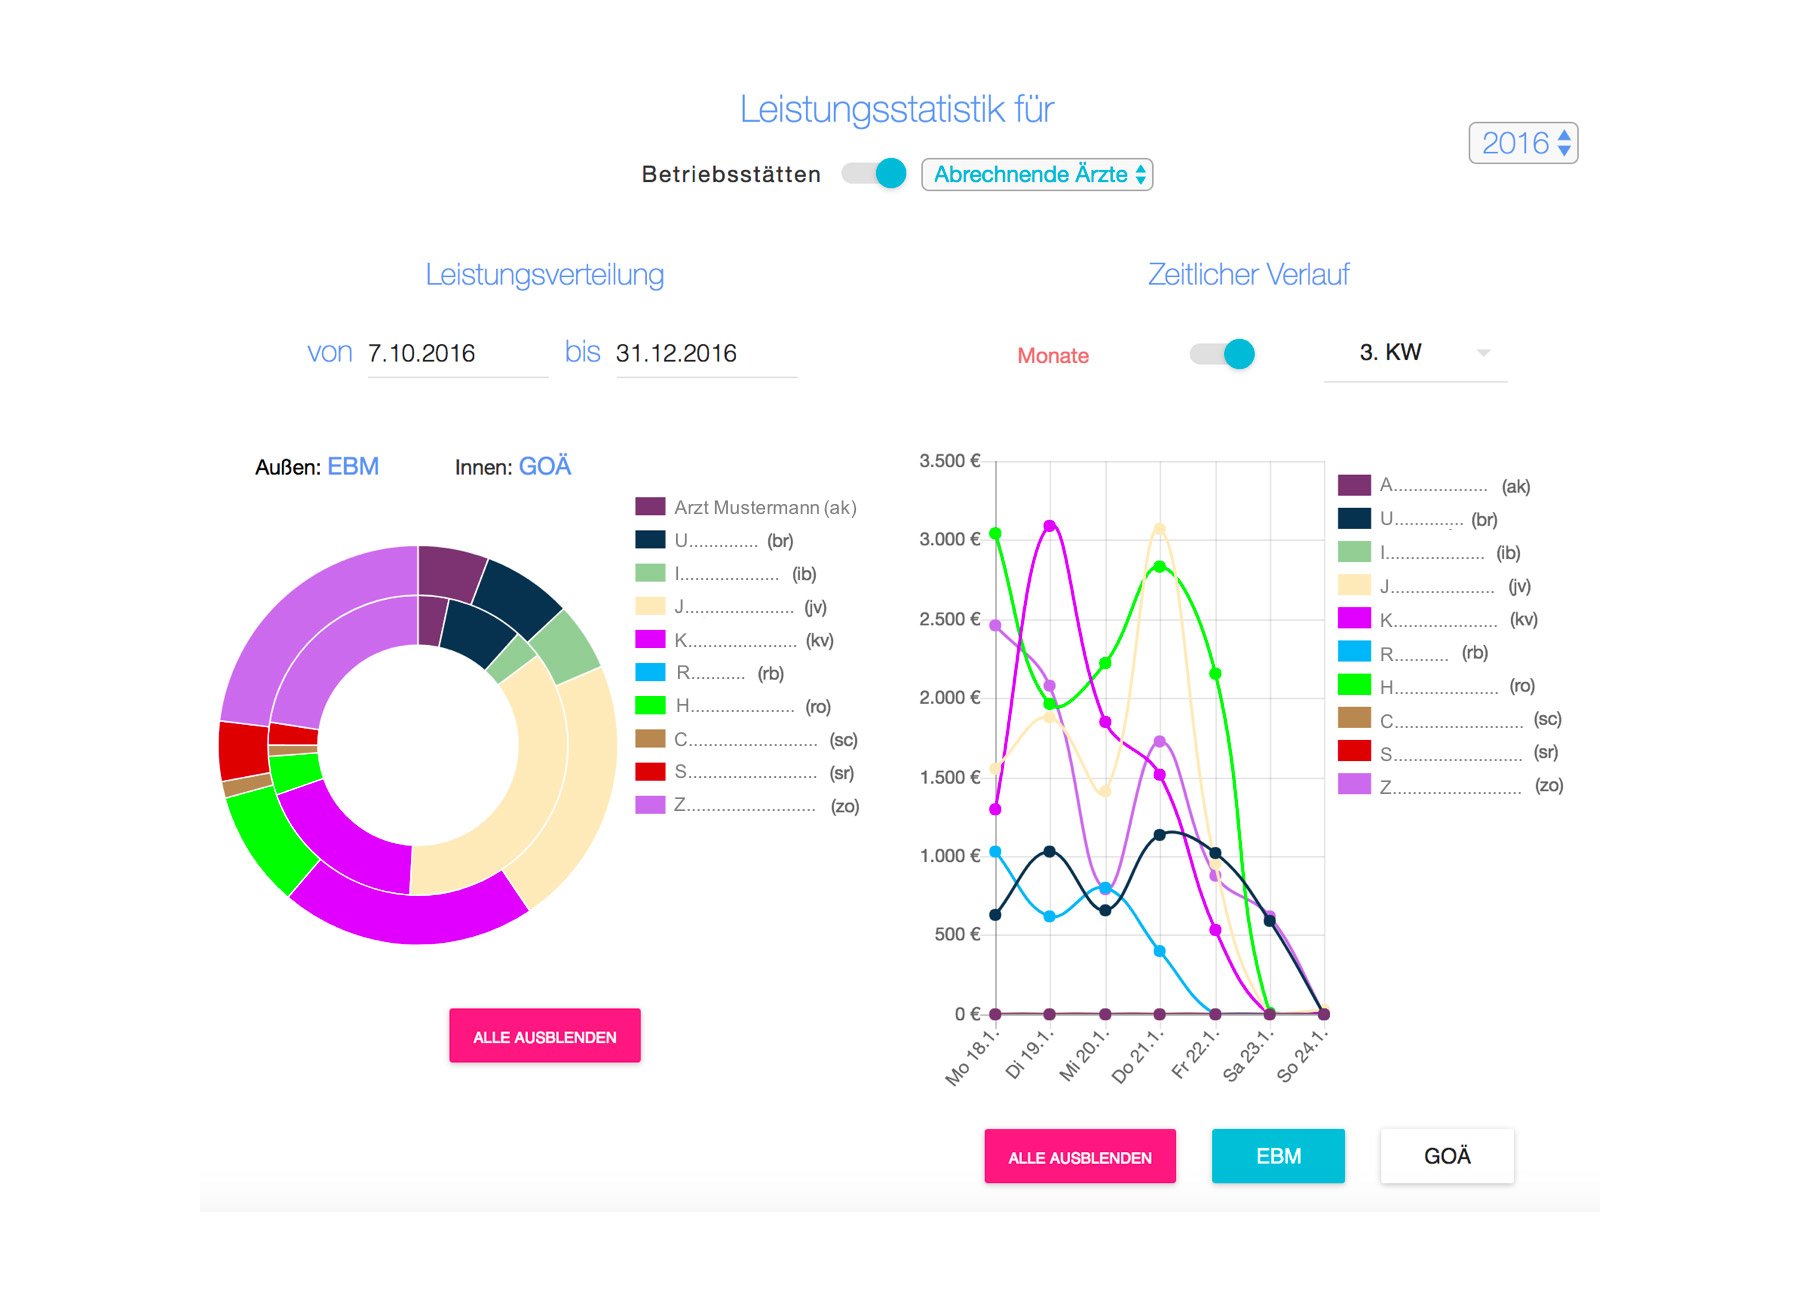Click the 'S......... (sr)' line chart legend label
The image size is (1800, 1300).
pyautogui.click(x=1469, y=753)
